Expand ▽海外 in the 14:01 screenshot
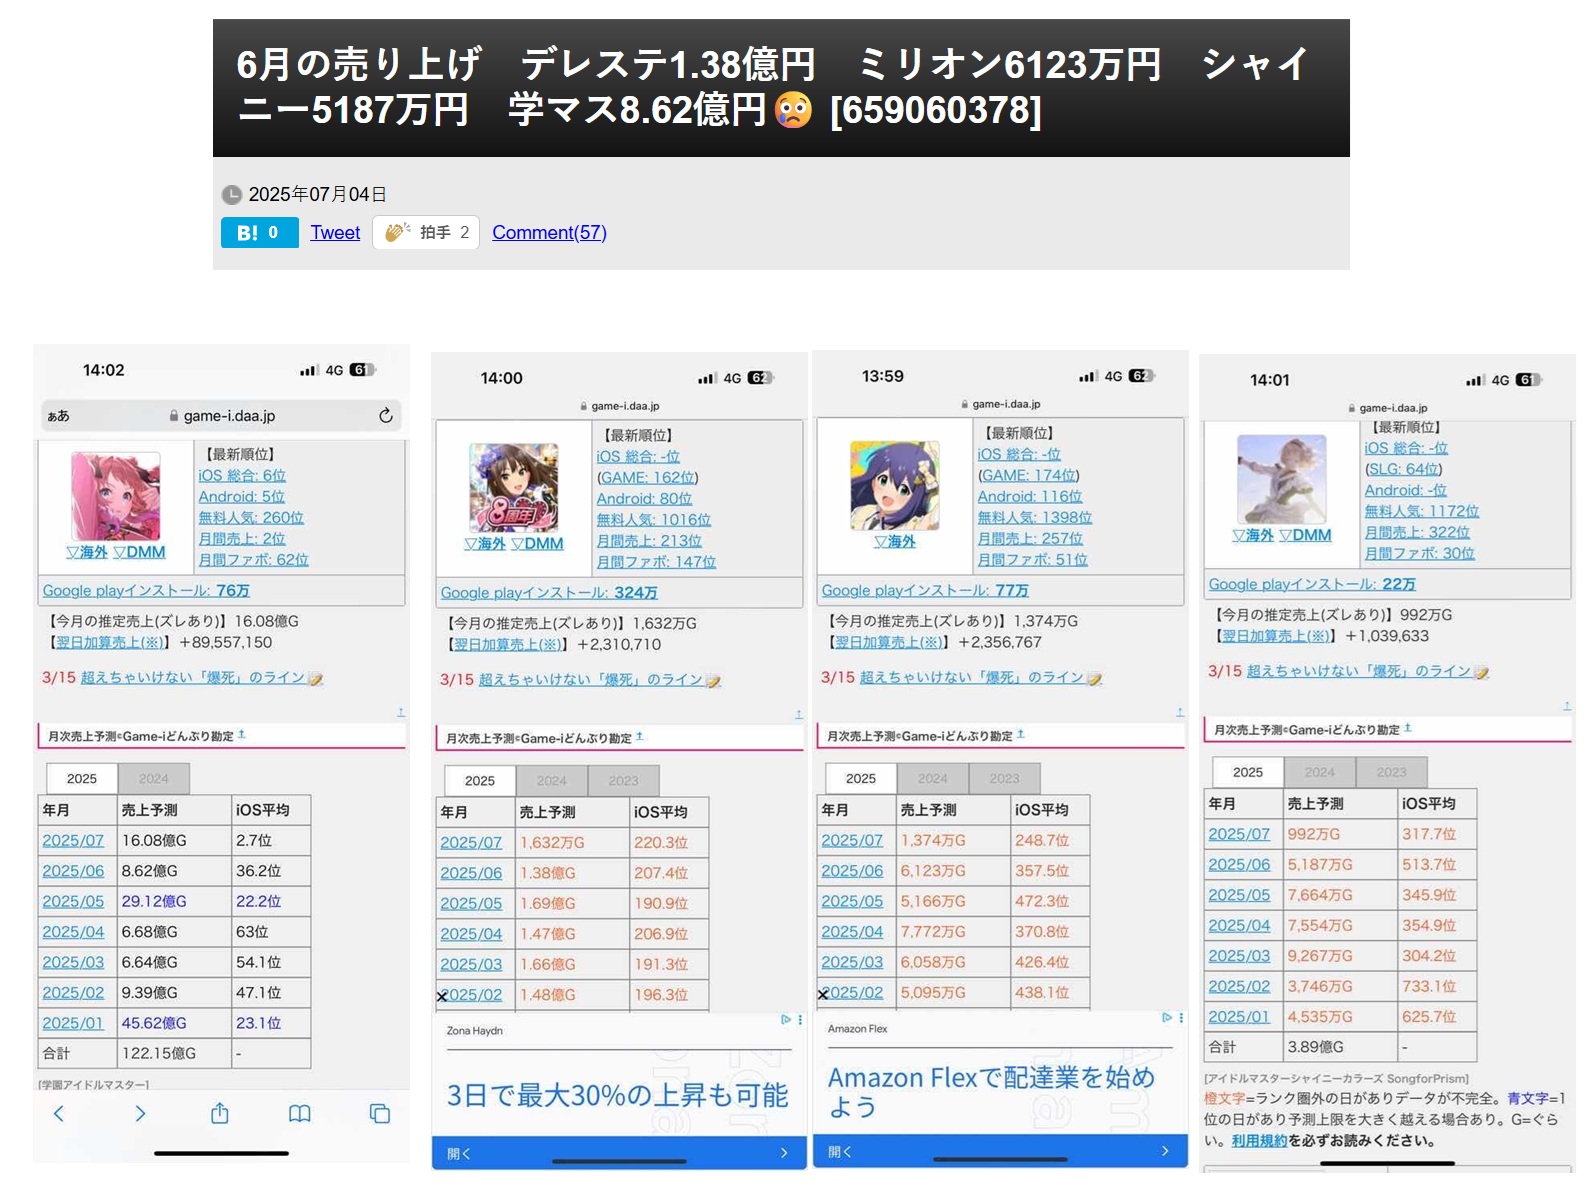Image resolution: width=1595 pixels, height=1195 pixels. click(x=1253, y=535)
